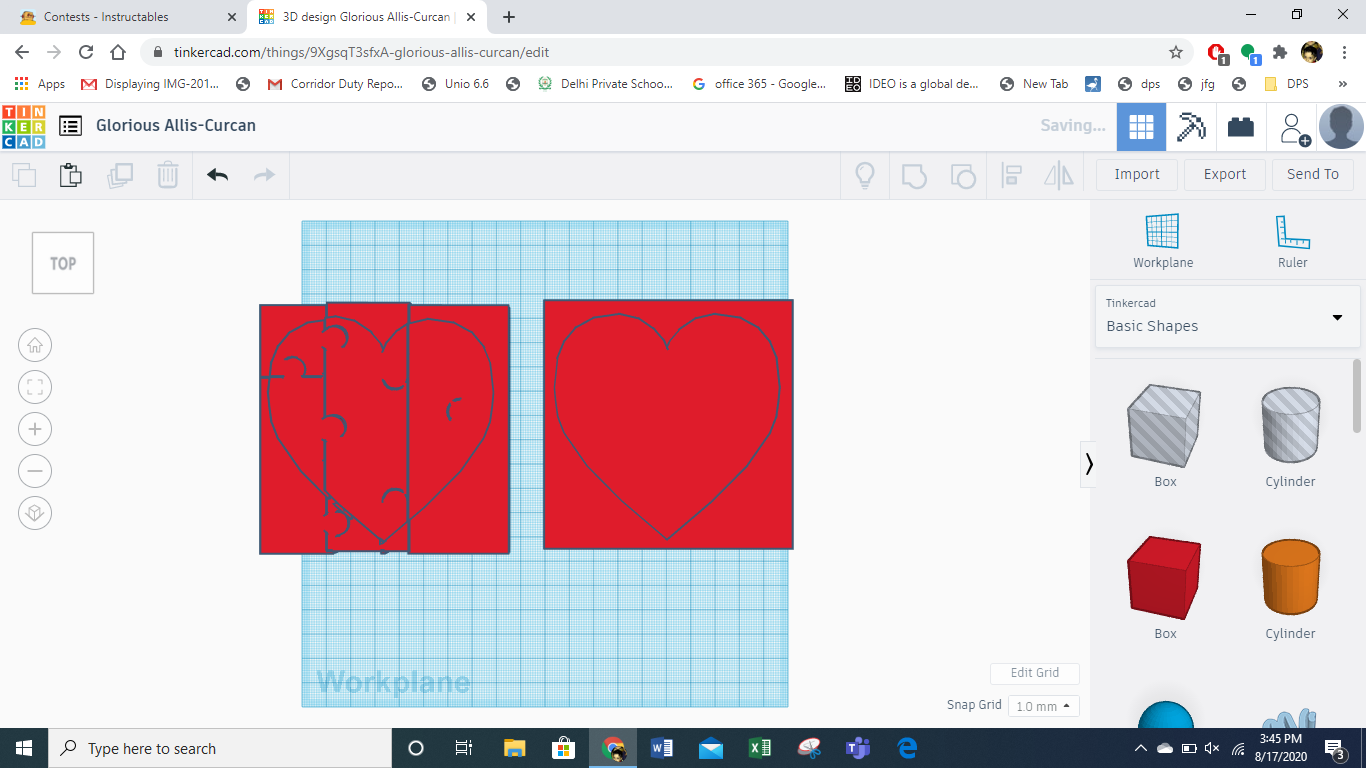Click the TOP view cube
The height and width of the screenshot is (768, 1366).
pos(63,263)
